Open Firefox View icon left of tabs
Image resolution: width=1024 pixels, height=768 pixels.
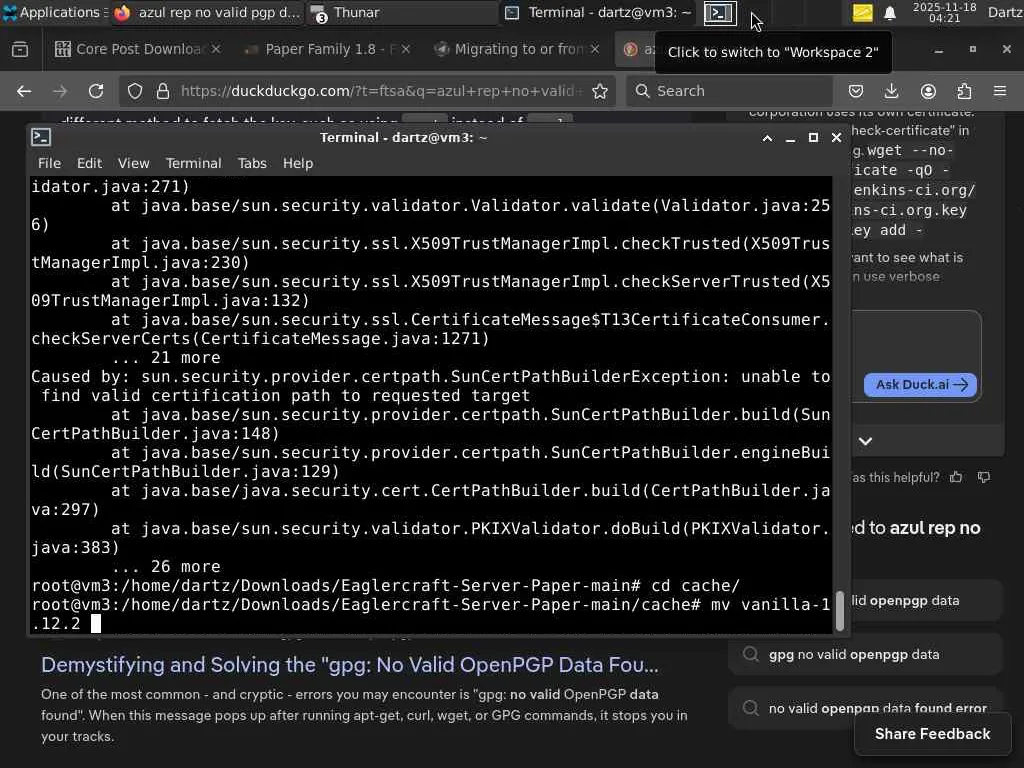tap(20, 49)
